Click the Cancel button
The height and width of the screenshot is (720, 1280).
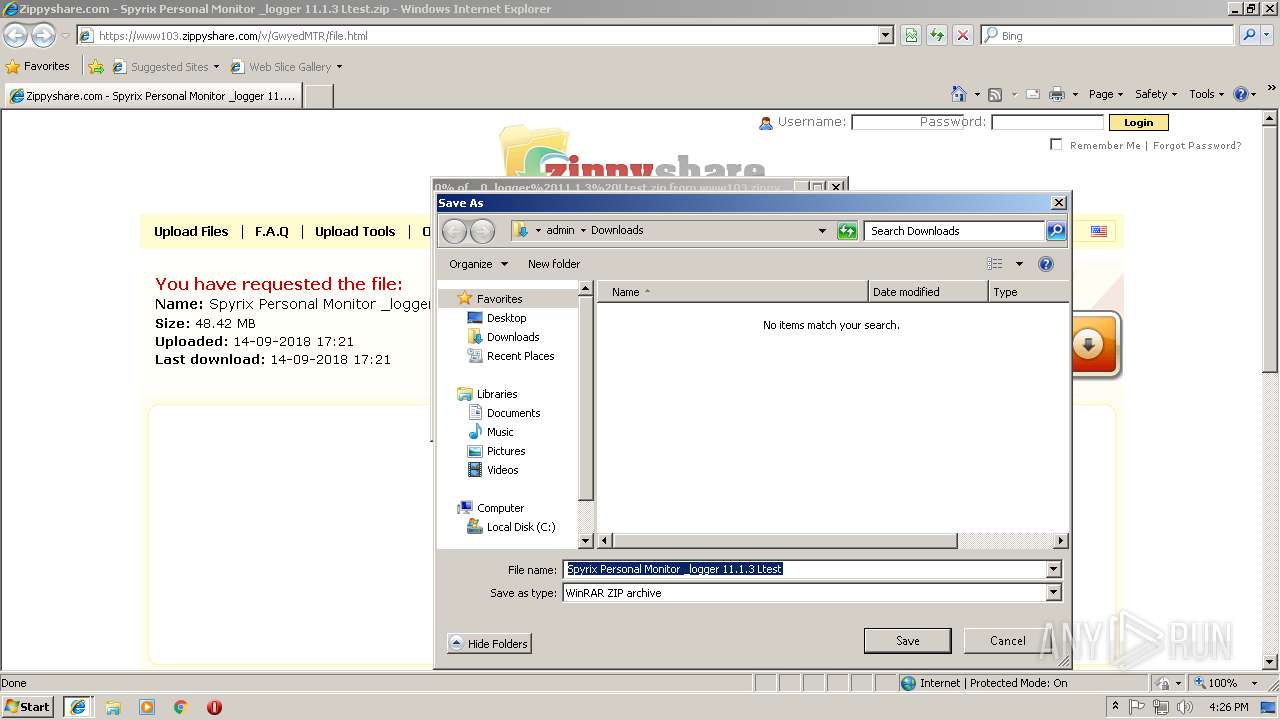click(x=1007, y=641)
